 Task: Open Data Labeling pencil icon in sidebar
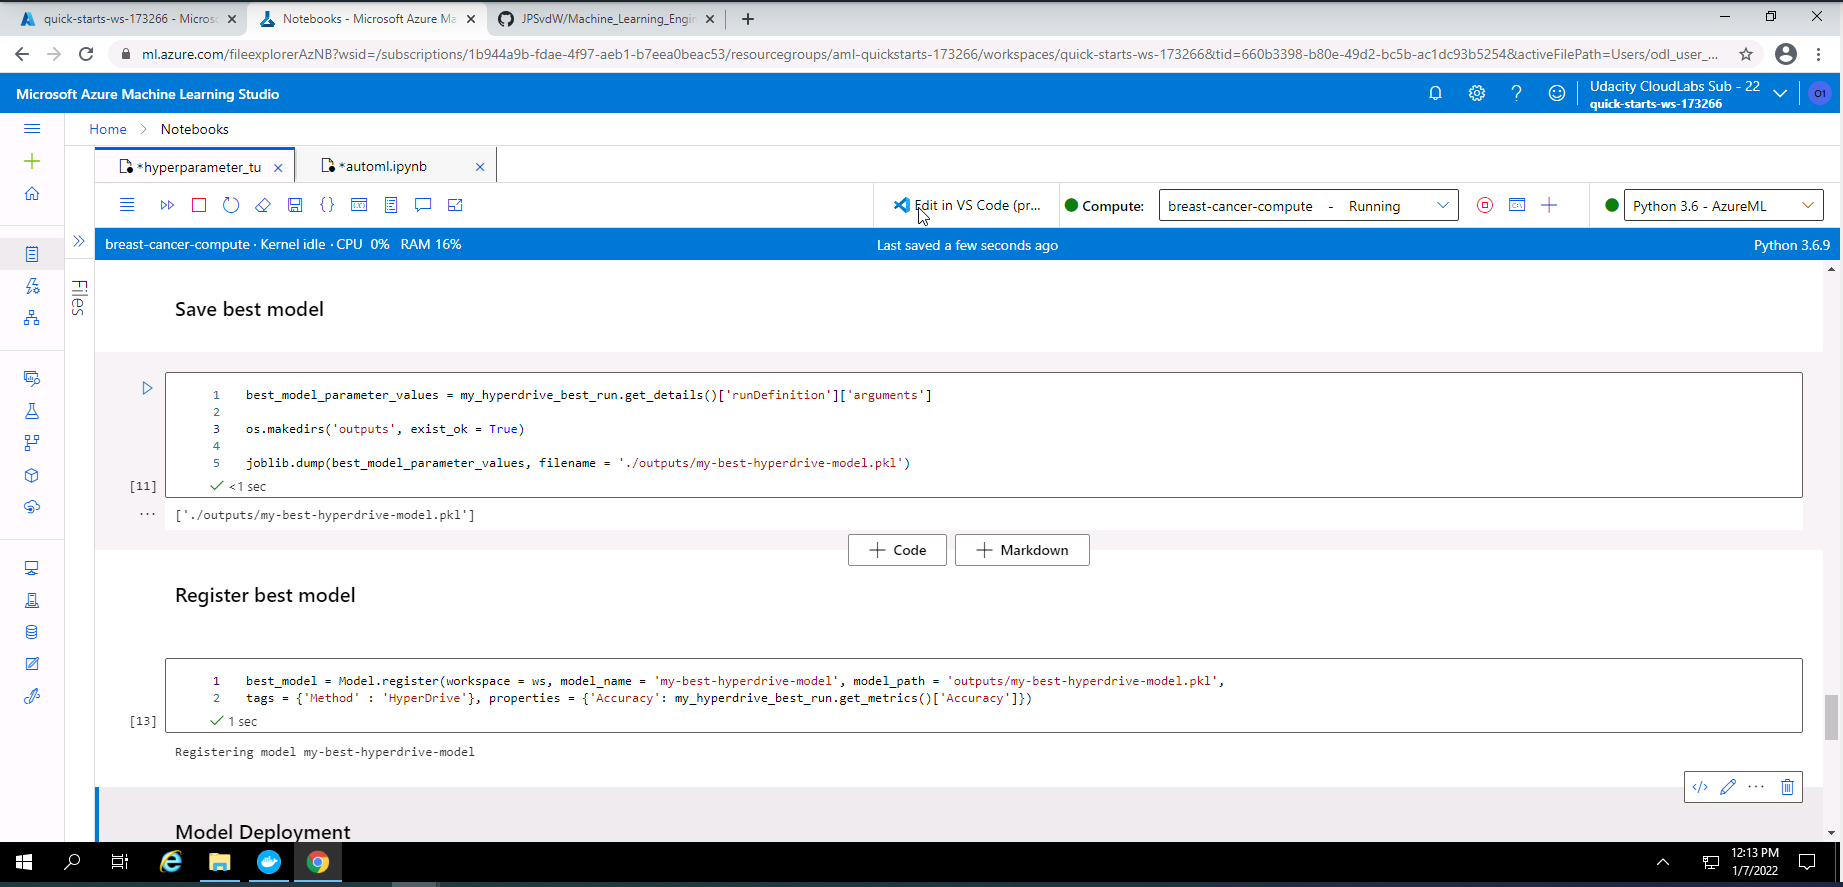coord(32,664)
